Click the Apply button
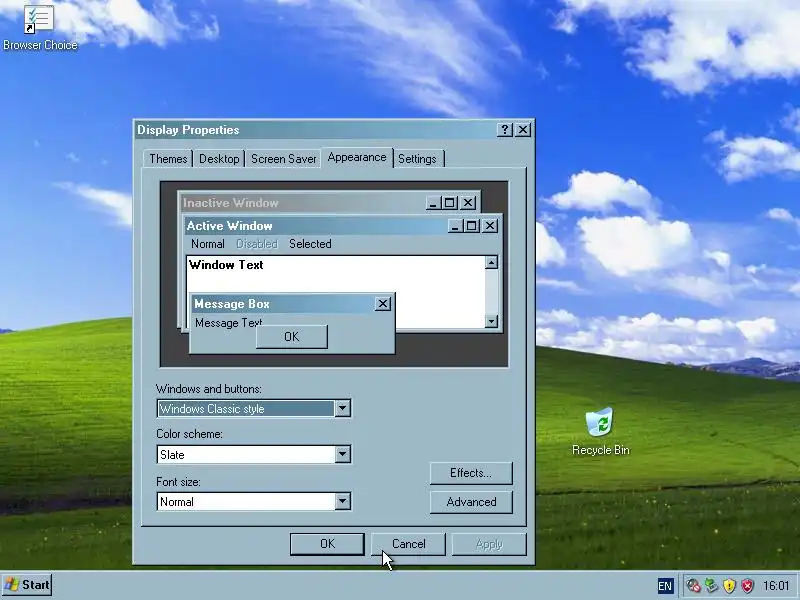This screenshot has height=600, width=800. (x=489, y=544)
